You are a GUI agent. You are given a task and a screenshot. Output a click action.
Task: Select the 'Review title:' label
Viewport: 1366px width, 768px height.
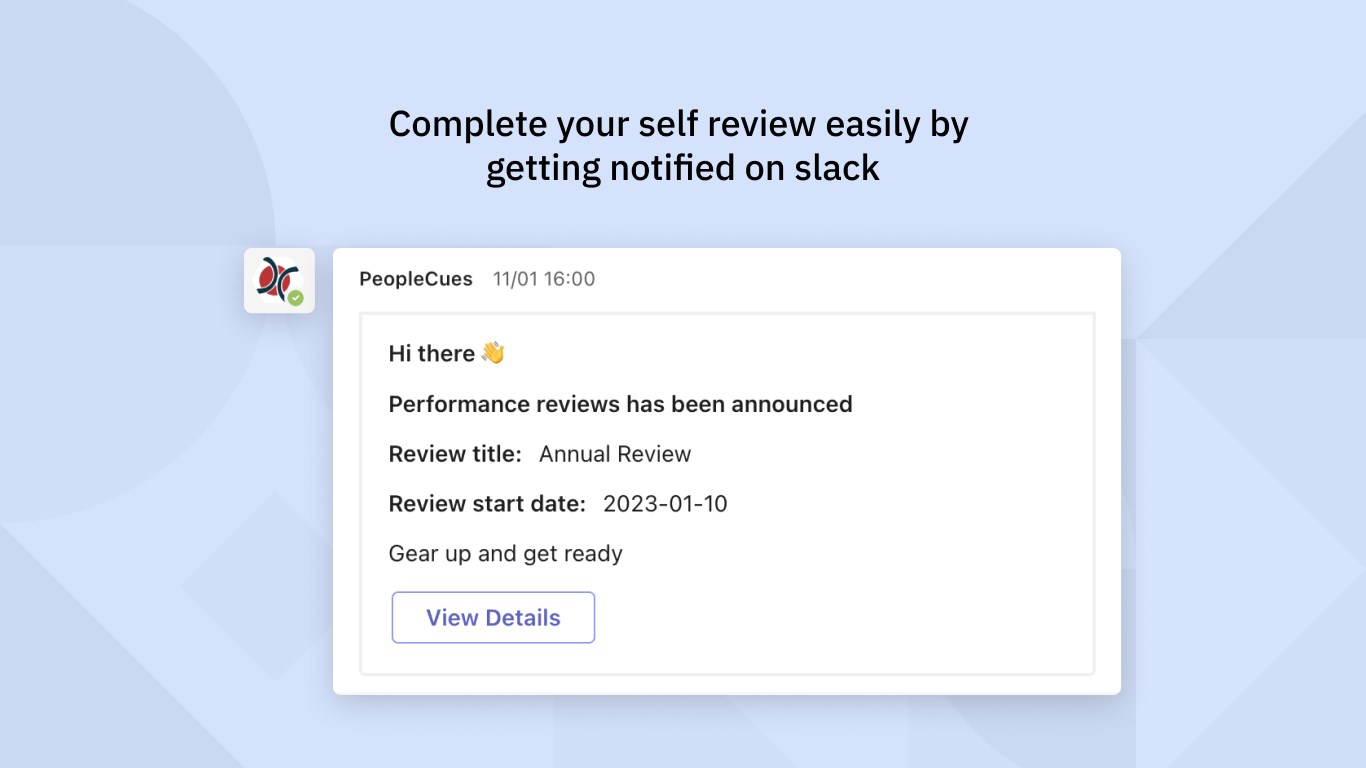click(x=455, y=454)
